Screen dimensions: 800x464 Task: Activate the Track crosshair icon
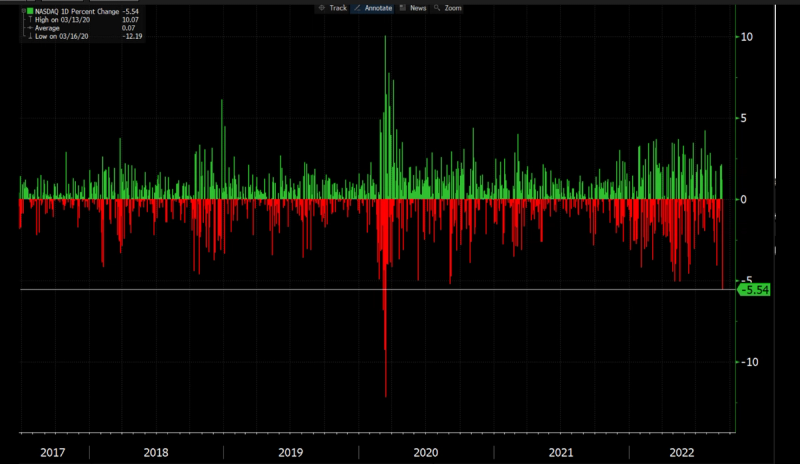321,8
